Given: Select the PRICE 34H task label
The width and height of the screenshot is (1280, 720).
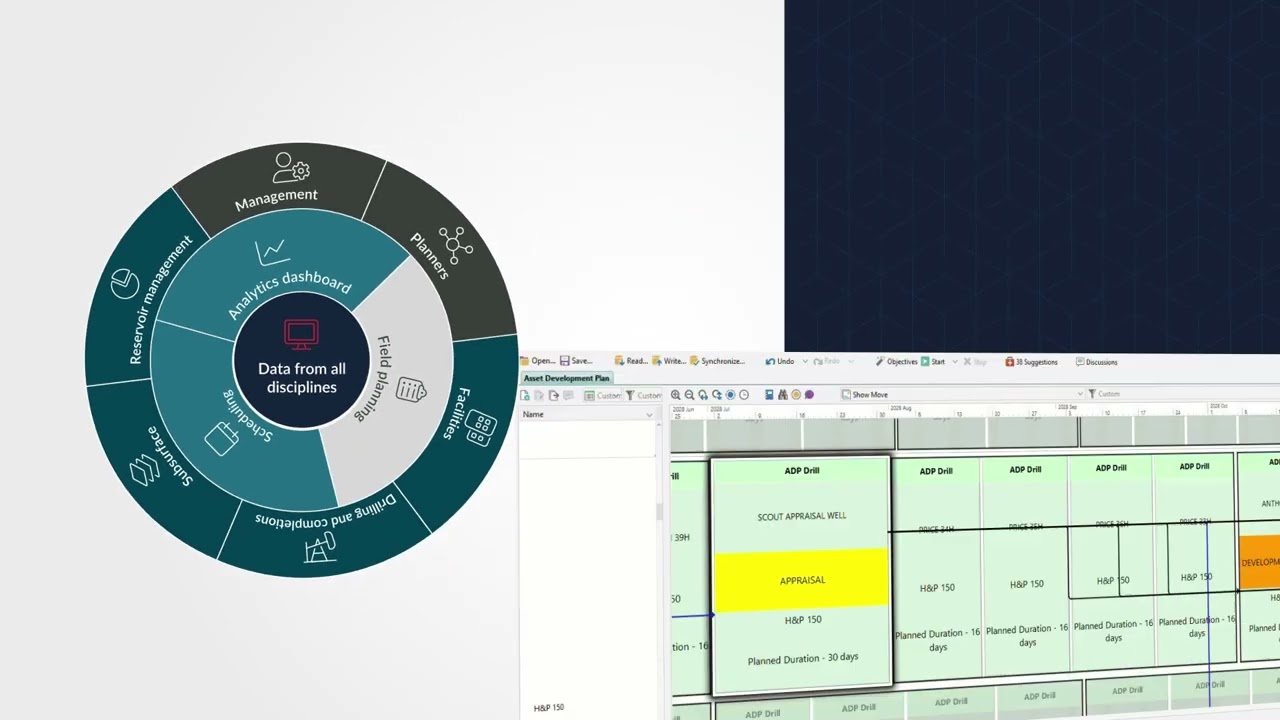Looking at the screenshot, I should pyautogui.click(x=936, y=529).
